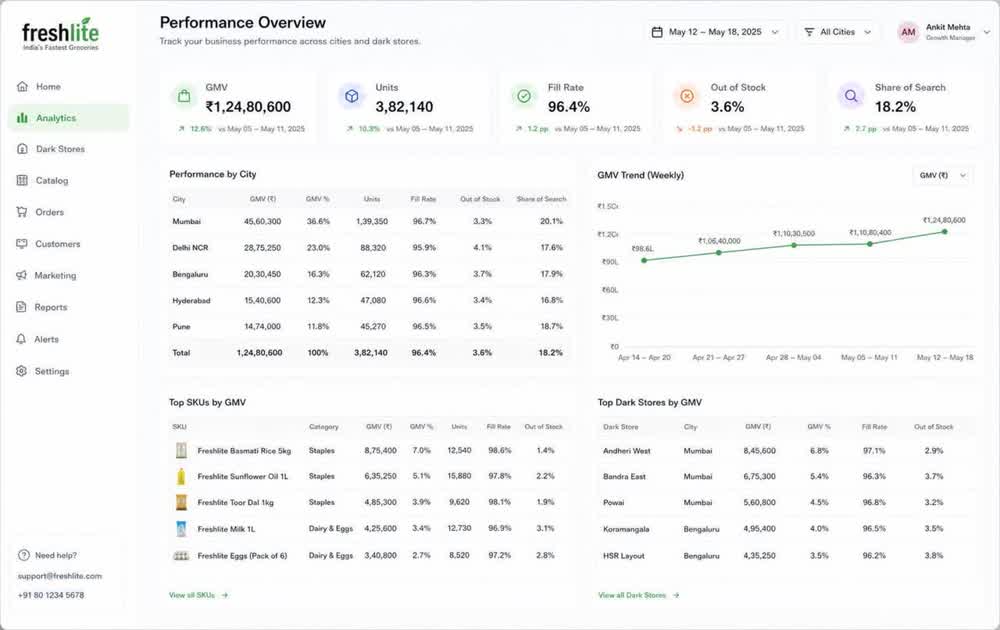Viewport: 1000px width, 630px height.
Task: Follow the View all SKUs link
Action: tap(198, 595)
